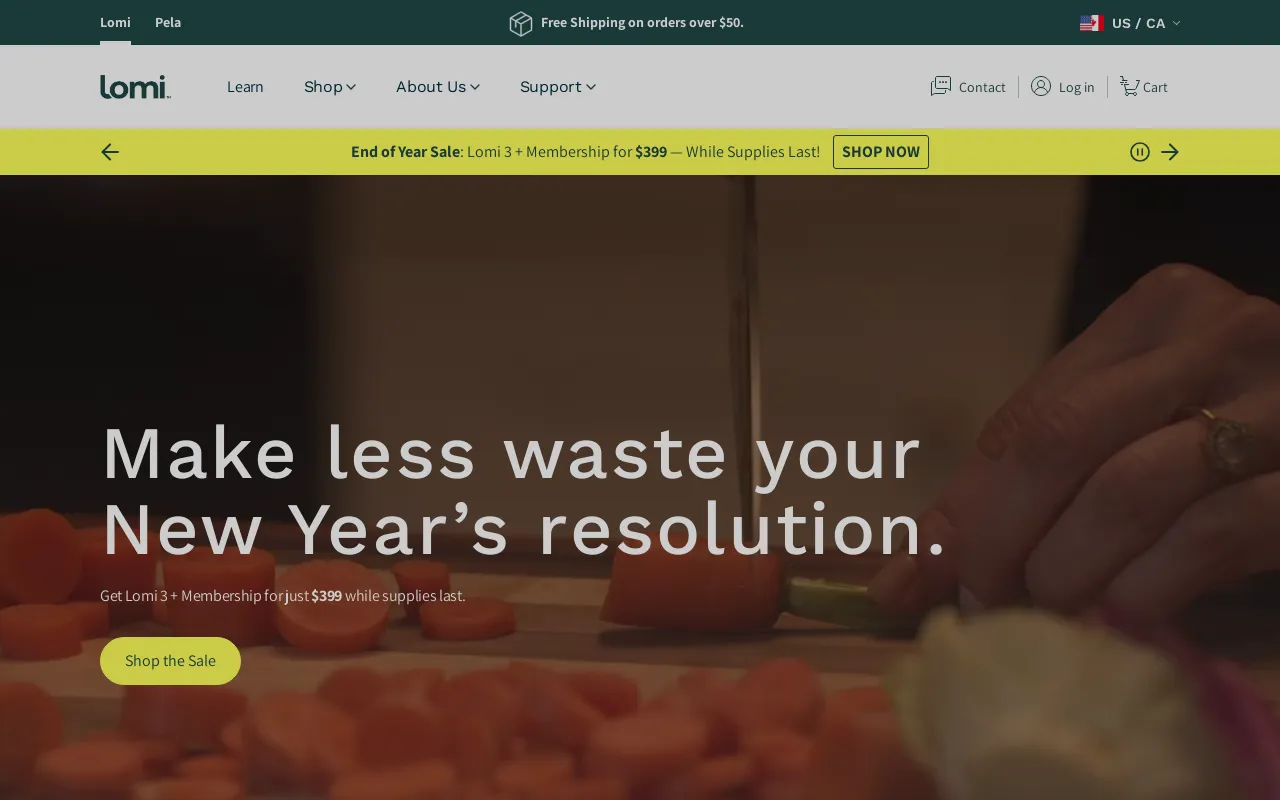Open the Learn menu item
This screenshot has height=800, width=1280.
(245, 87)
